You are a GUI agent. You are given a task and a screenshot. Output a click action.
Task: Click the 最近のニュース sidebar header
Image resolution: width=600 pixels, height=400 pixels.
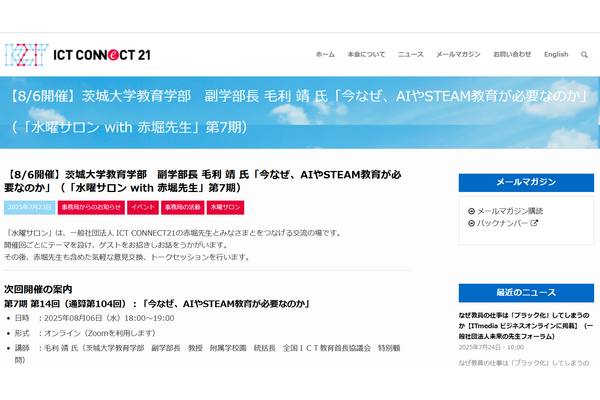pos(526,293)
